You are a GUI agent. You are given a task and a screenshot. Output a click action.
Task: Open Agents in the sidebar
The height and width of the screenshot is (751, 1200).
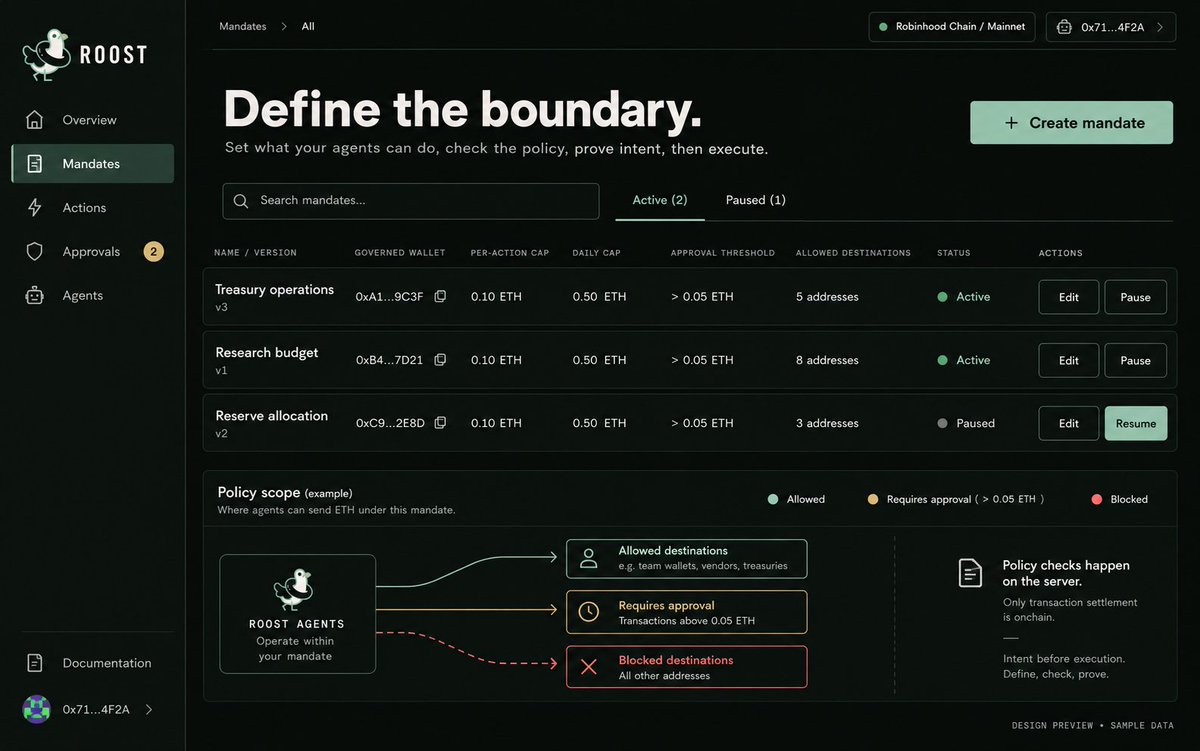tap(92, 296)
